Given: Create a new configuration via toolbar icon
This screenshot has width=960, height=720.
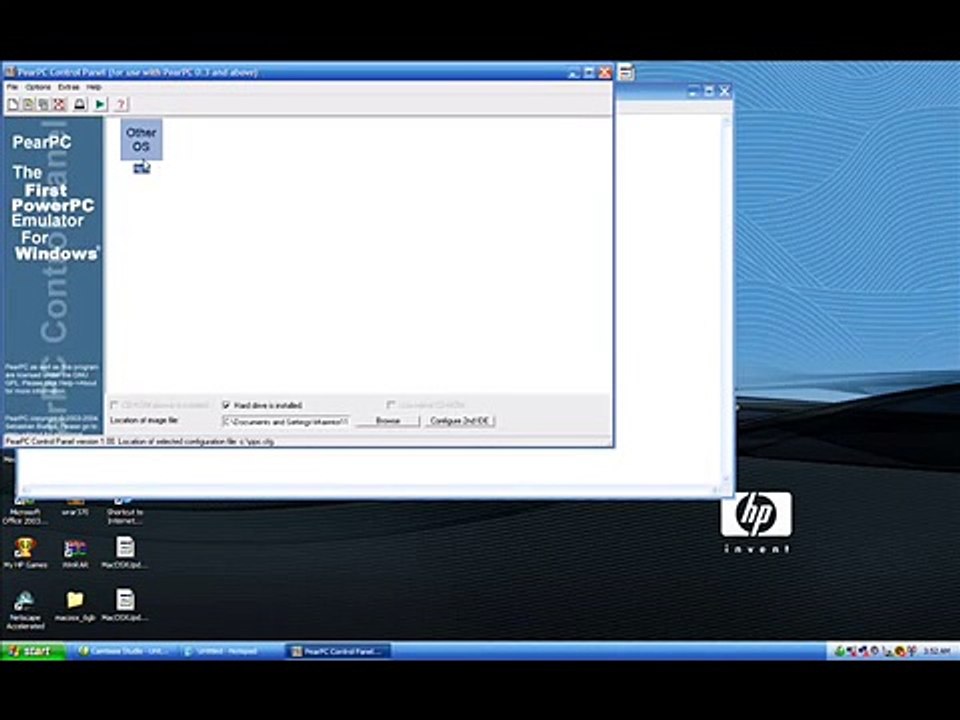Looking at the screenshot, I should tap(13, 105).
